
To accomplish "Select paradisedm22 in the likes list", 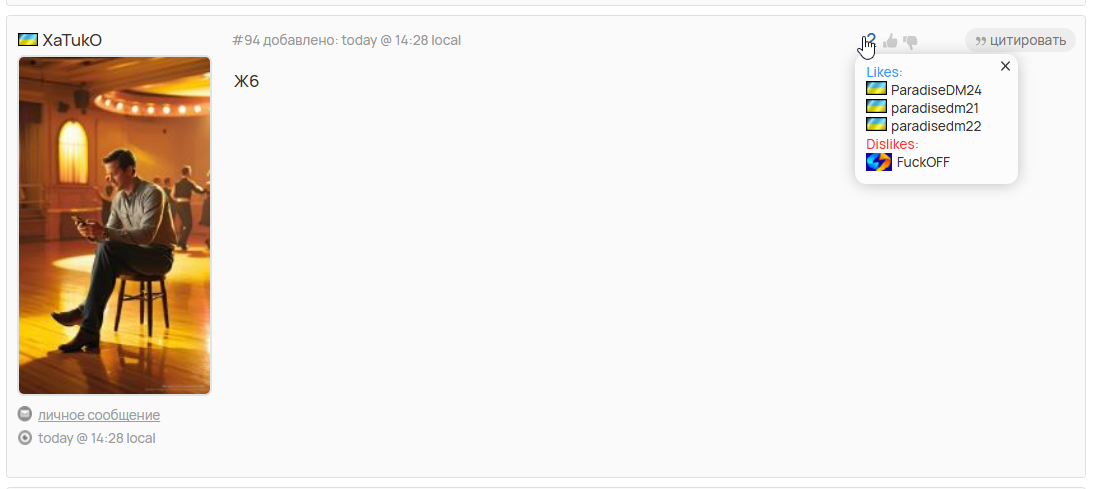I will pos(936,126).
